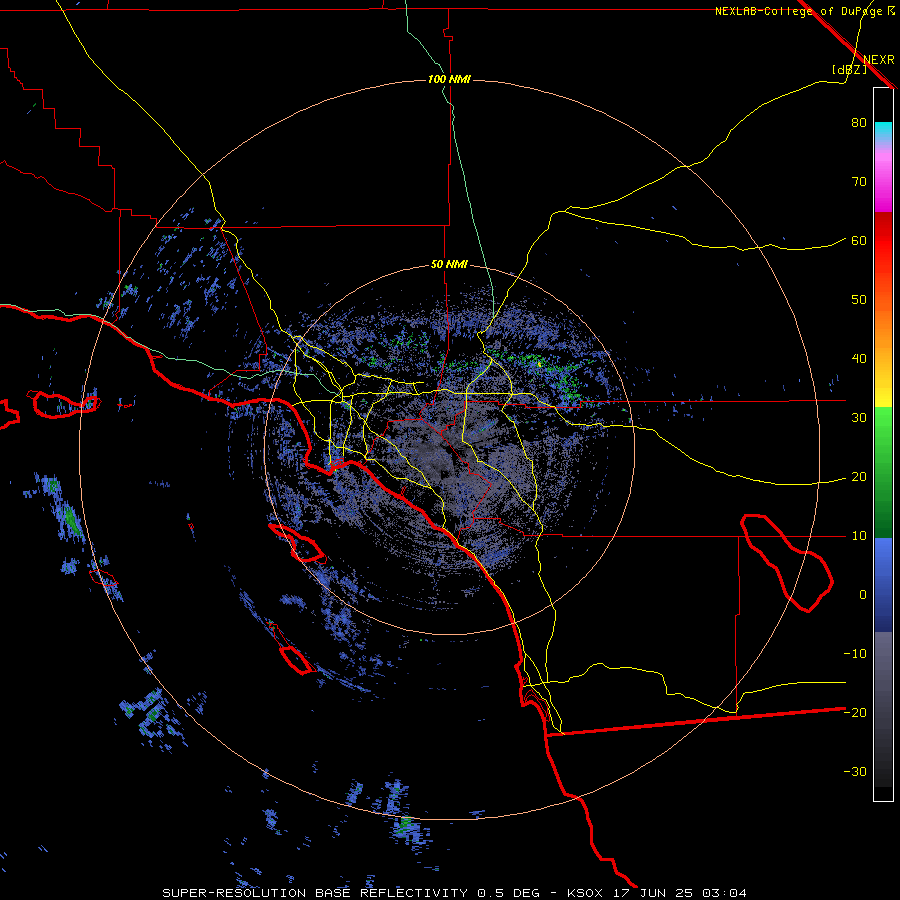Click the 0 value on the dBZ scale
Viewport: 900px width, 900px height.
point(863,595)
